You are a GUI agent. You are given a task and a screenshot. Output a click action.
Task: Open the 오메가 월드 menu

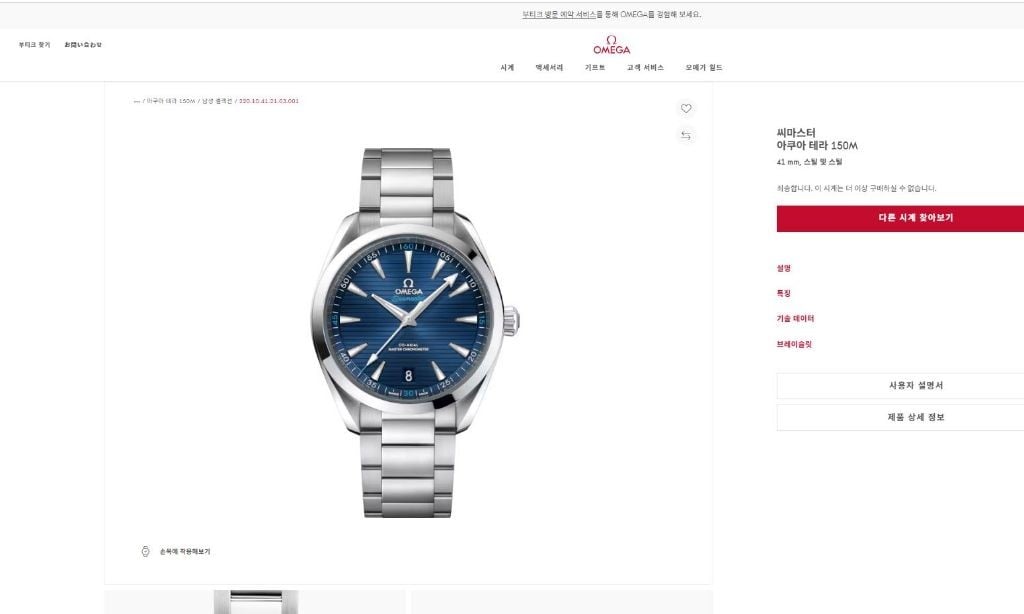704,67
